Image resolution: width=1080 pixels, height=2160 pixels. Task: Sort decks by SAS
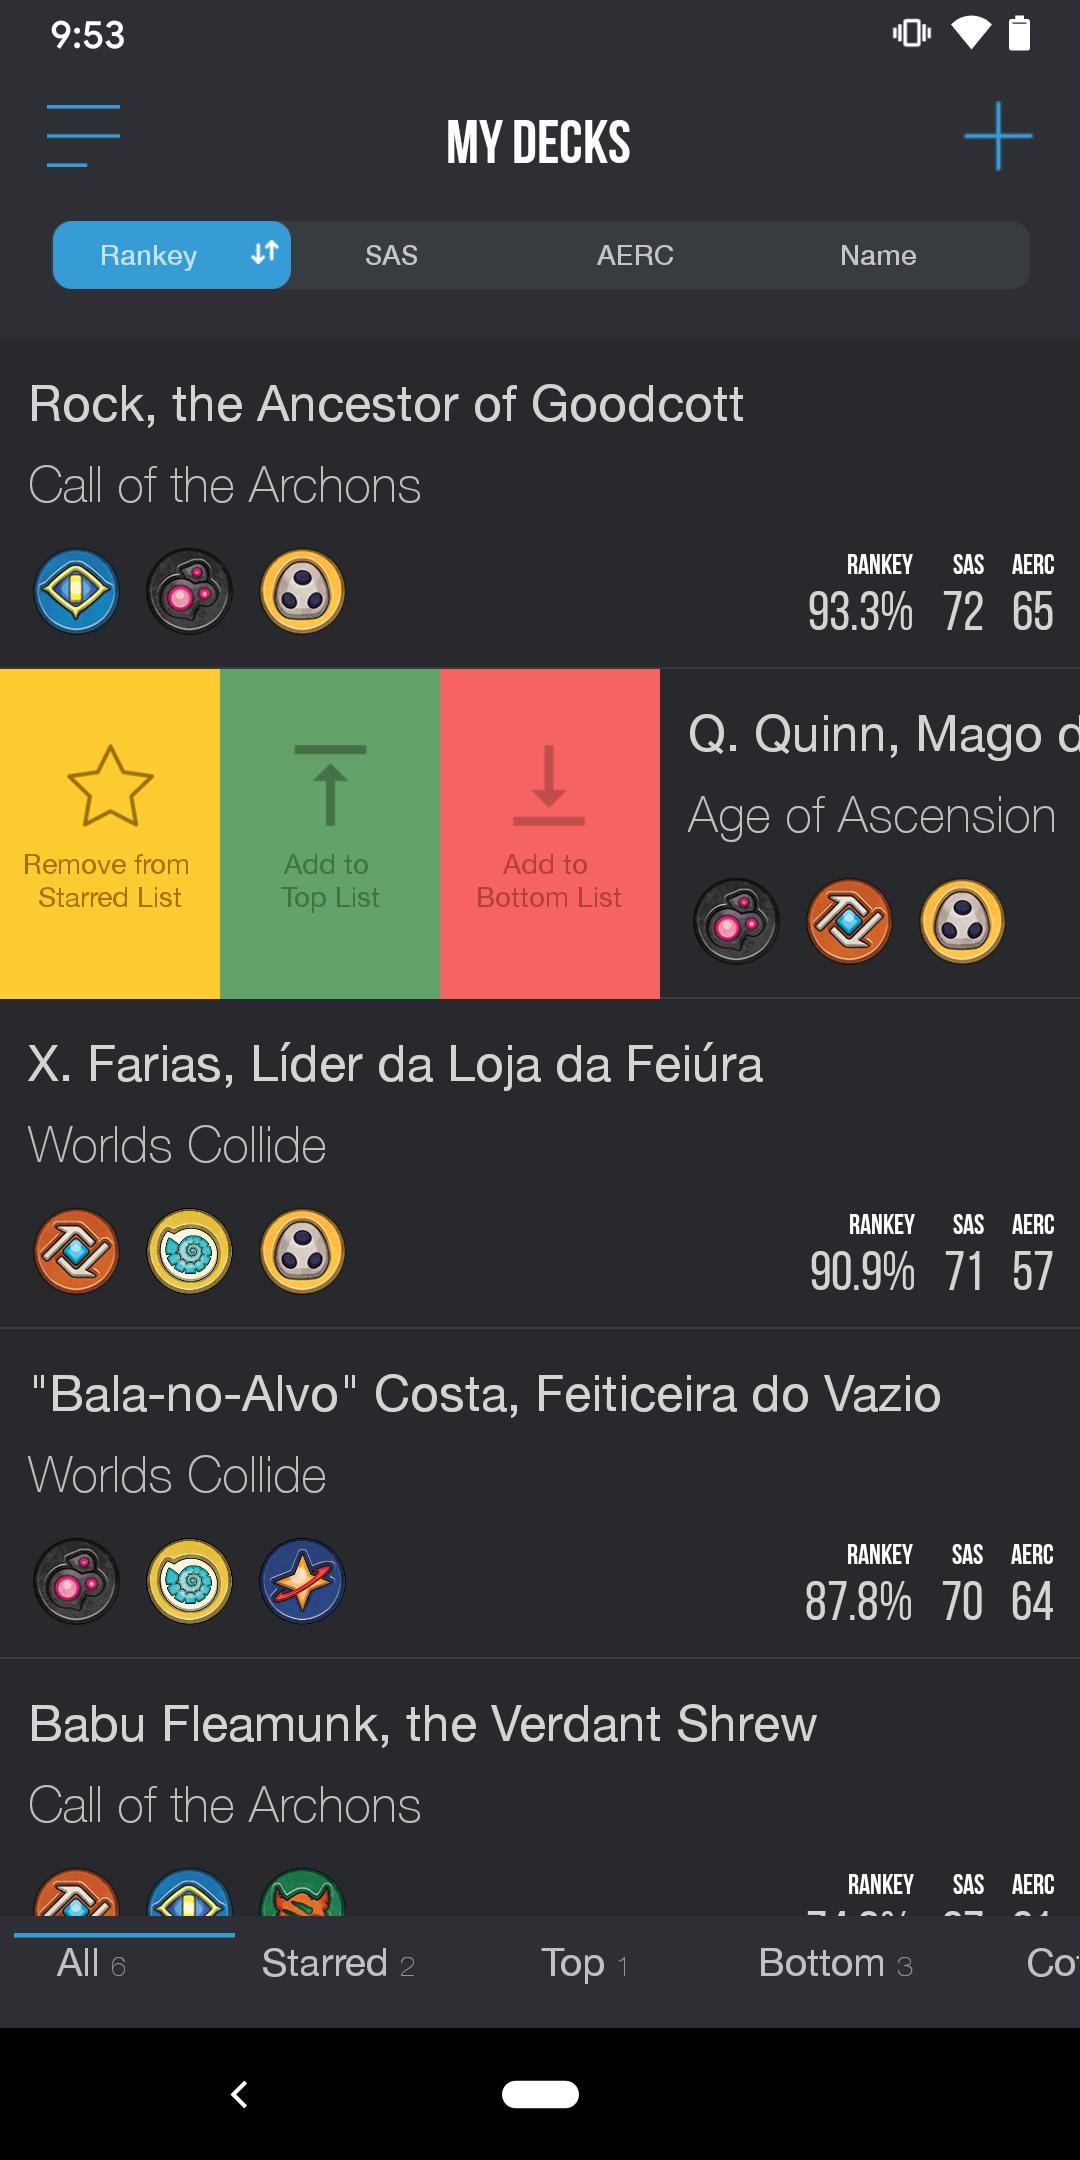point(391,255)
